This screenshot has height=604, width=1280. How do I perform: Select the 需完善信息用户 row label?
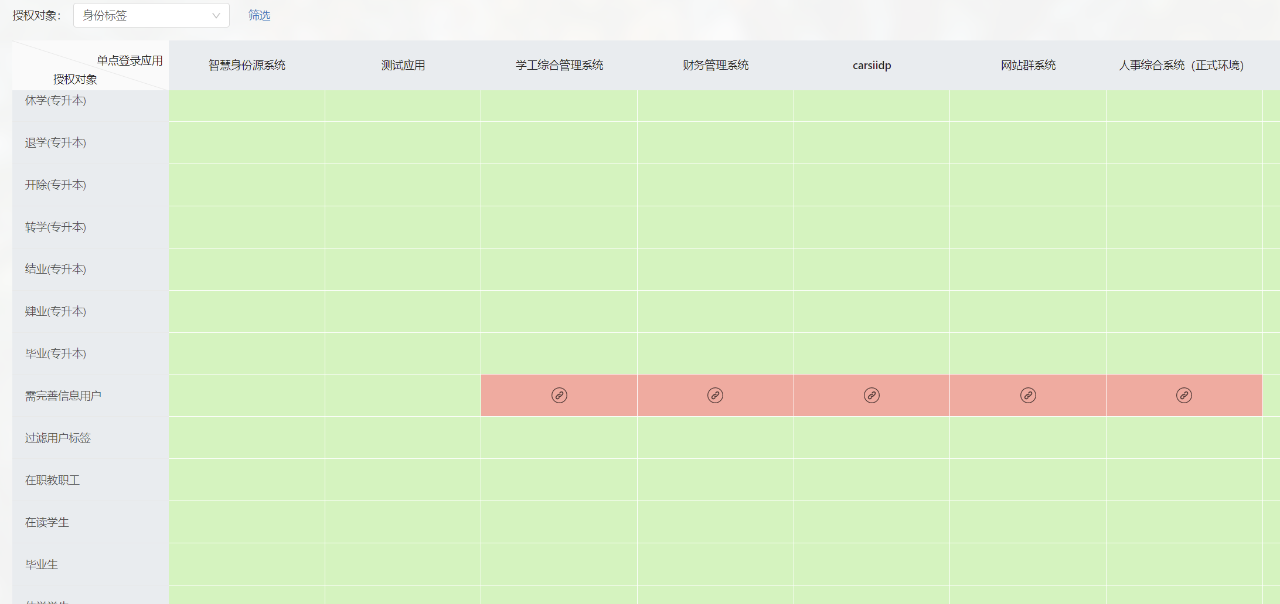pyautogui.click(x=63, y=396)
